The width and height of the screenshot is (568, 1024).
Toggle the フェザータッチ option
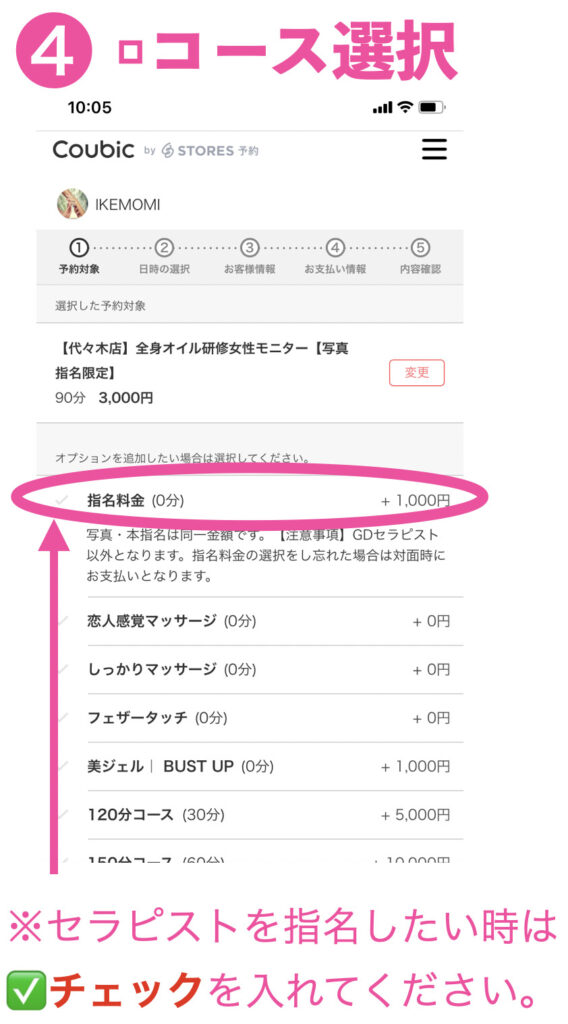pos(250,718)
